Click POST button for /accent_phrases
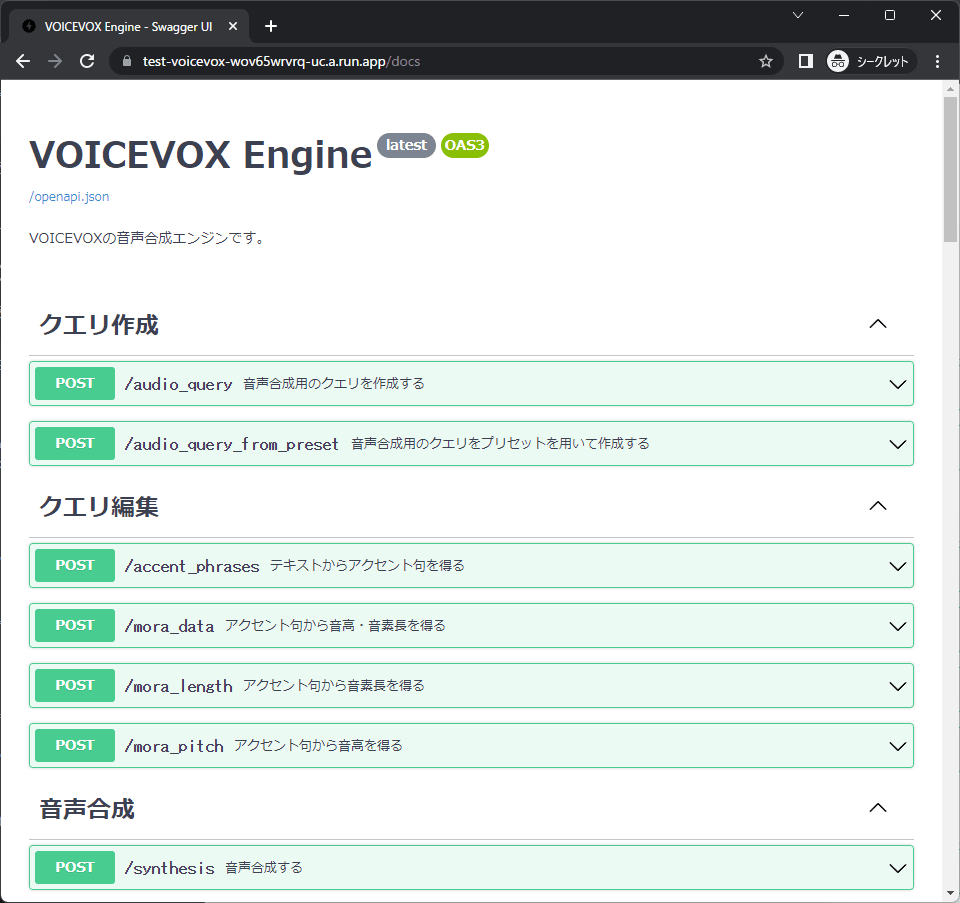Image resolution: width=960 pixels, height=903 pixels. [75, 565]
